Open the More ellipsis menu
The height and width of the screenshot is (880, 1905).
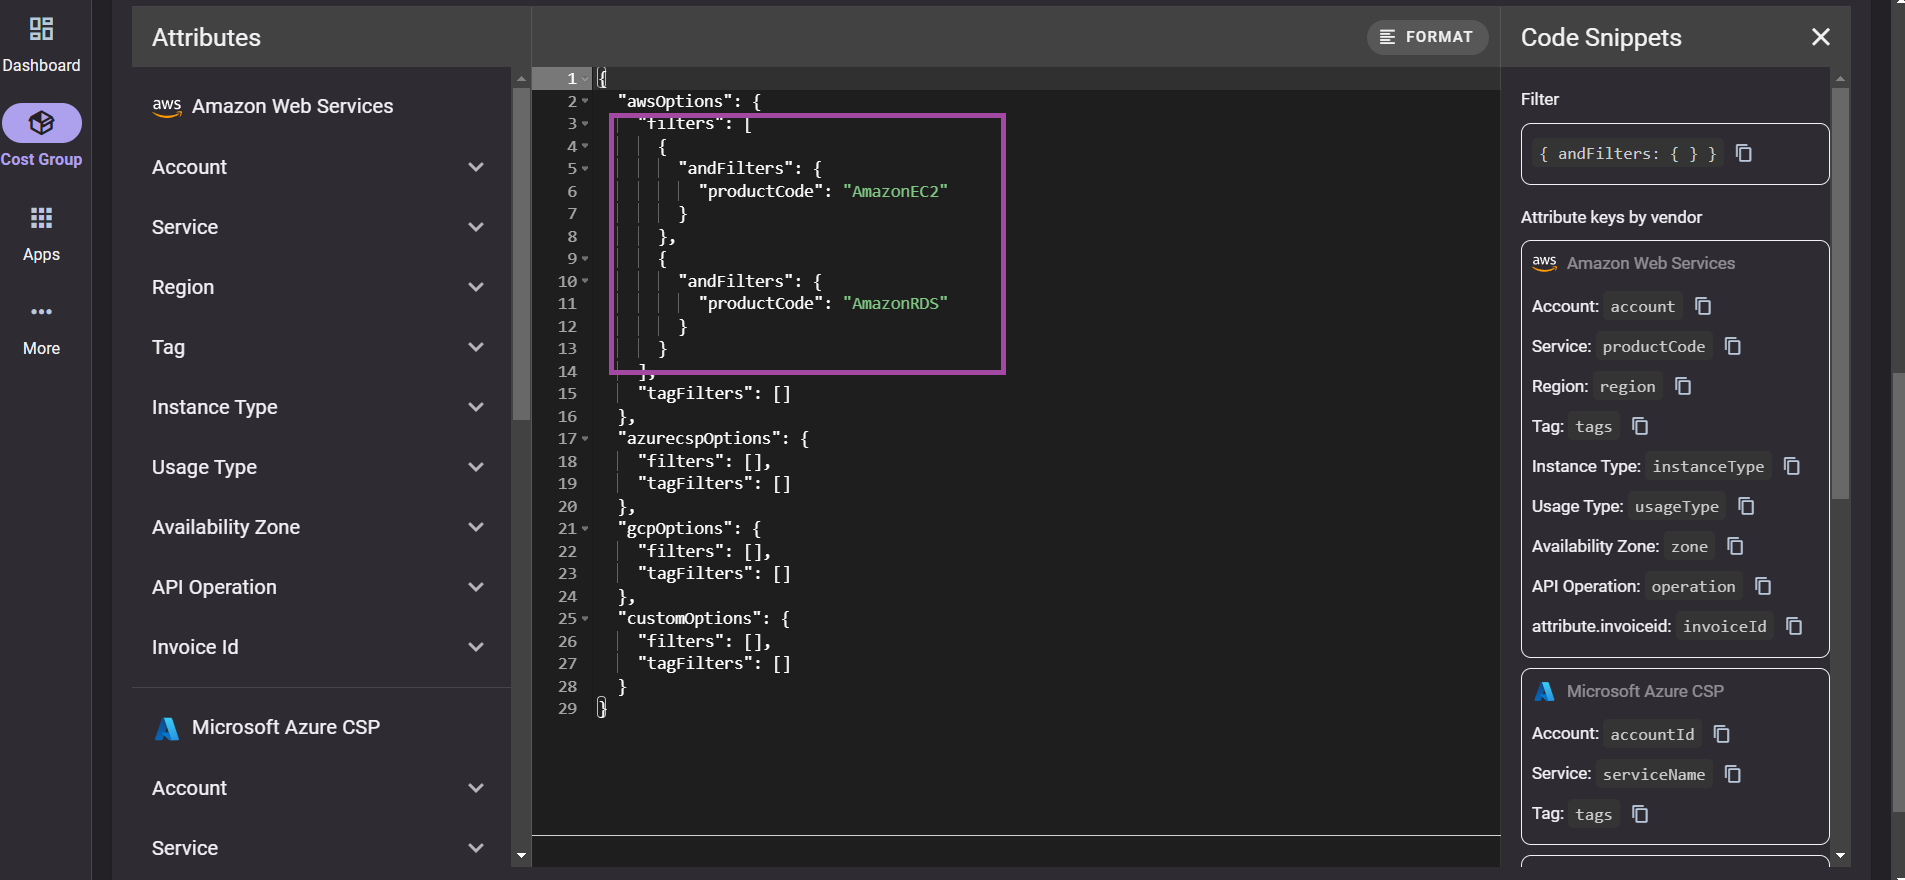coord(41,312)
